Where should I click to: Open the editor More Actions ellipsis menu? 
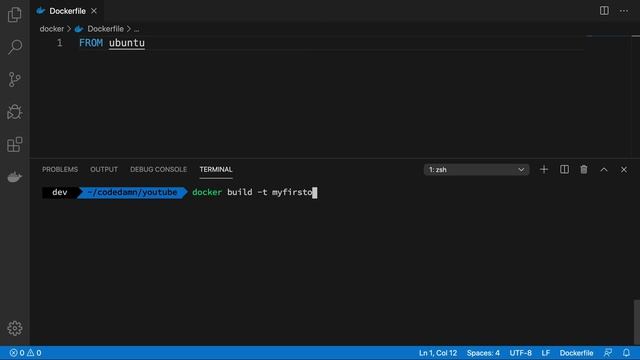point(624,11)
